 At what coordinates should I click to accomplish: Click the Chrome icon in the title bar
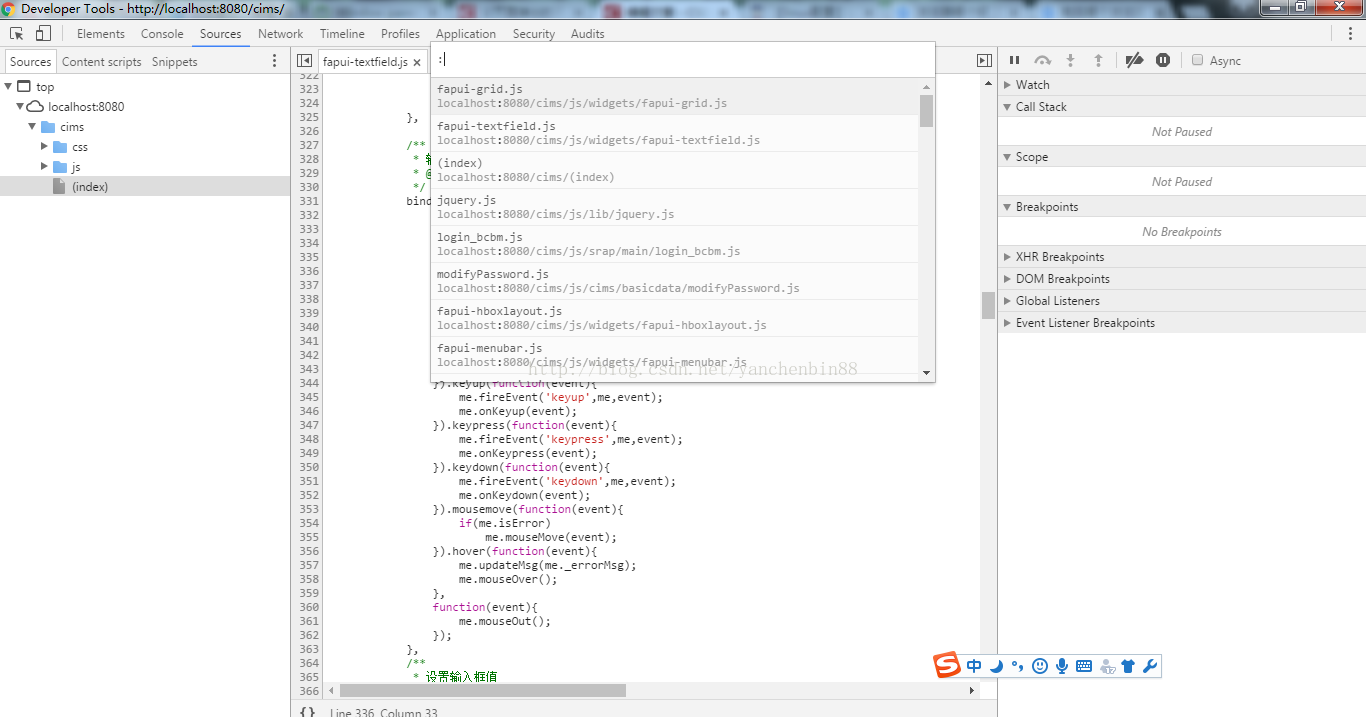(x=8, y=8)
